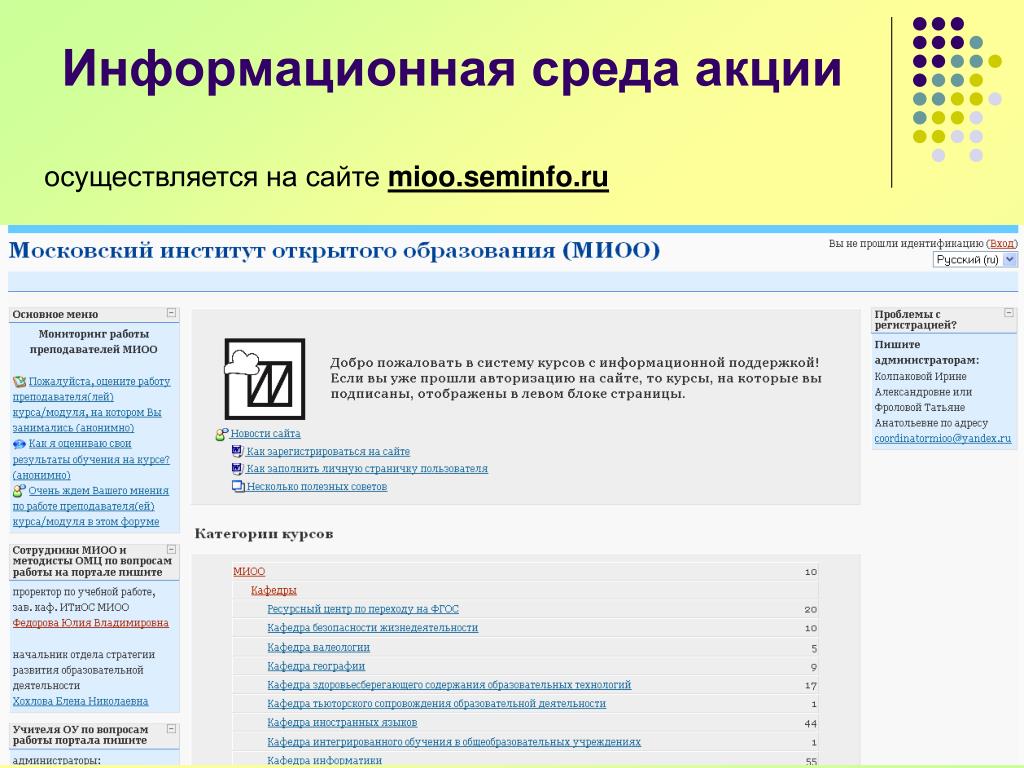1024x768 pixels.
Task: Click the 'Вход' login link
Action: point(1002,244)
